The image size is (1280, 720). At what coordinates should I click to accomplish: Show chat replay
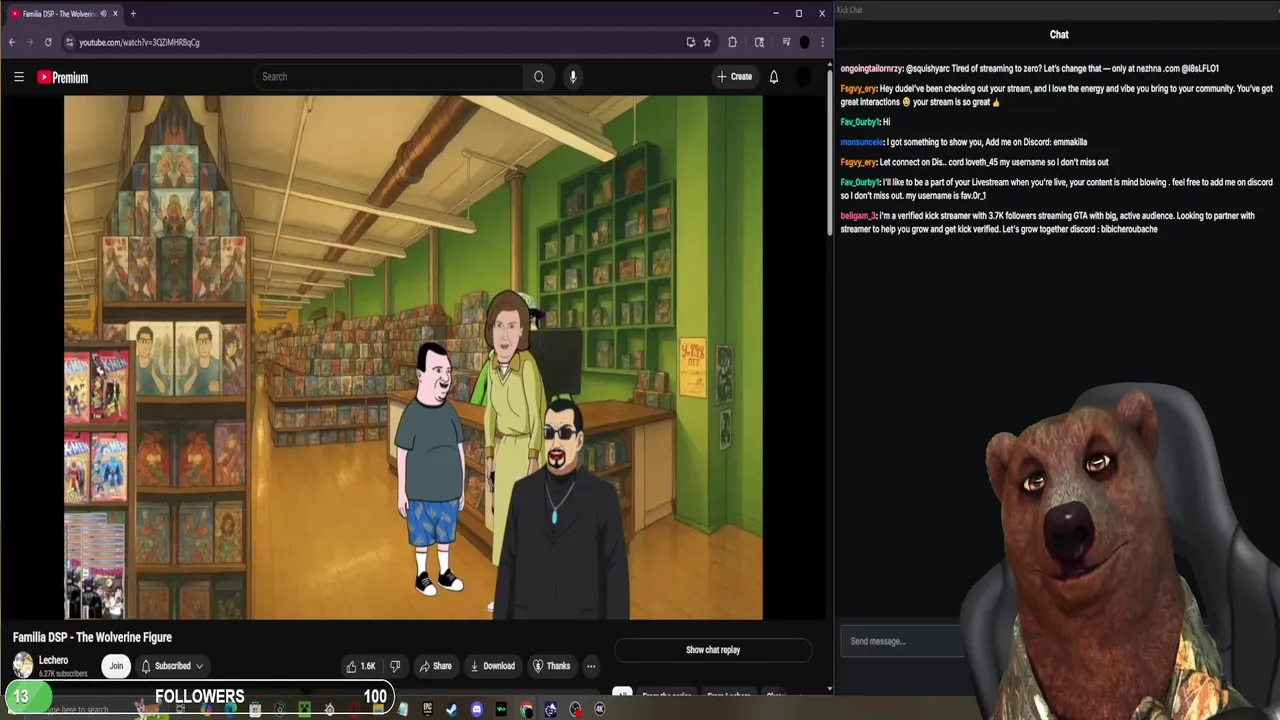click(x=713, y=650)
